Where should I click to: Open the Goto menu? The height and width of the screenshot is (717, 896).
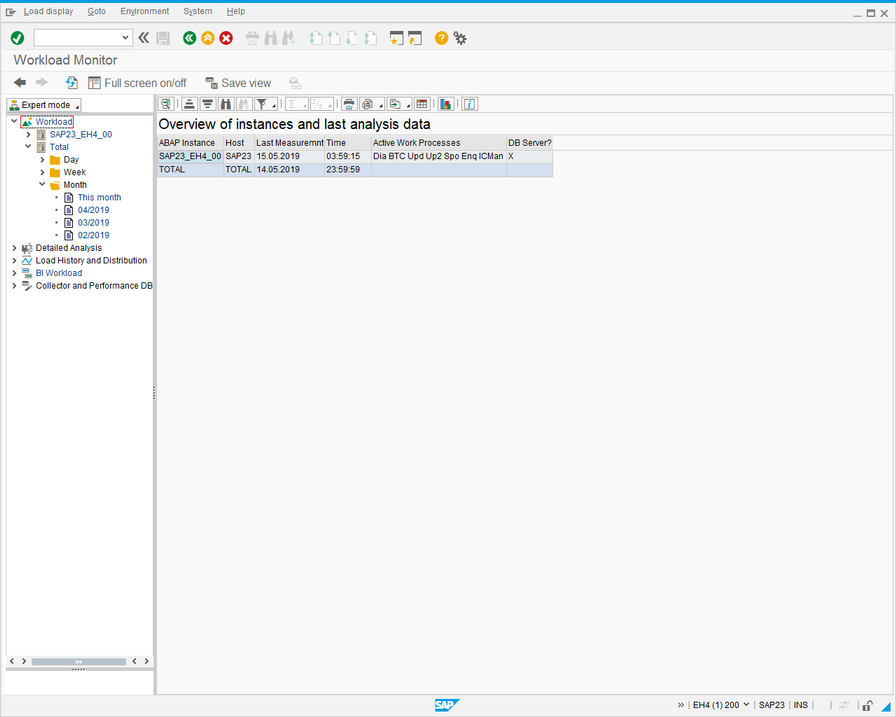(x=96, y=11)
